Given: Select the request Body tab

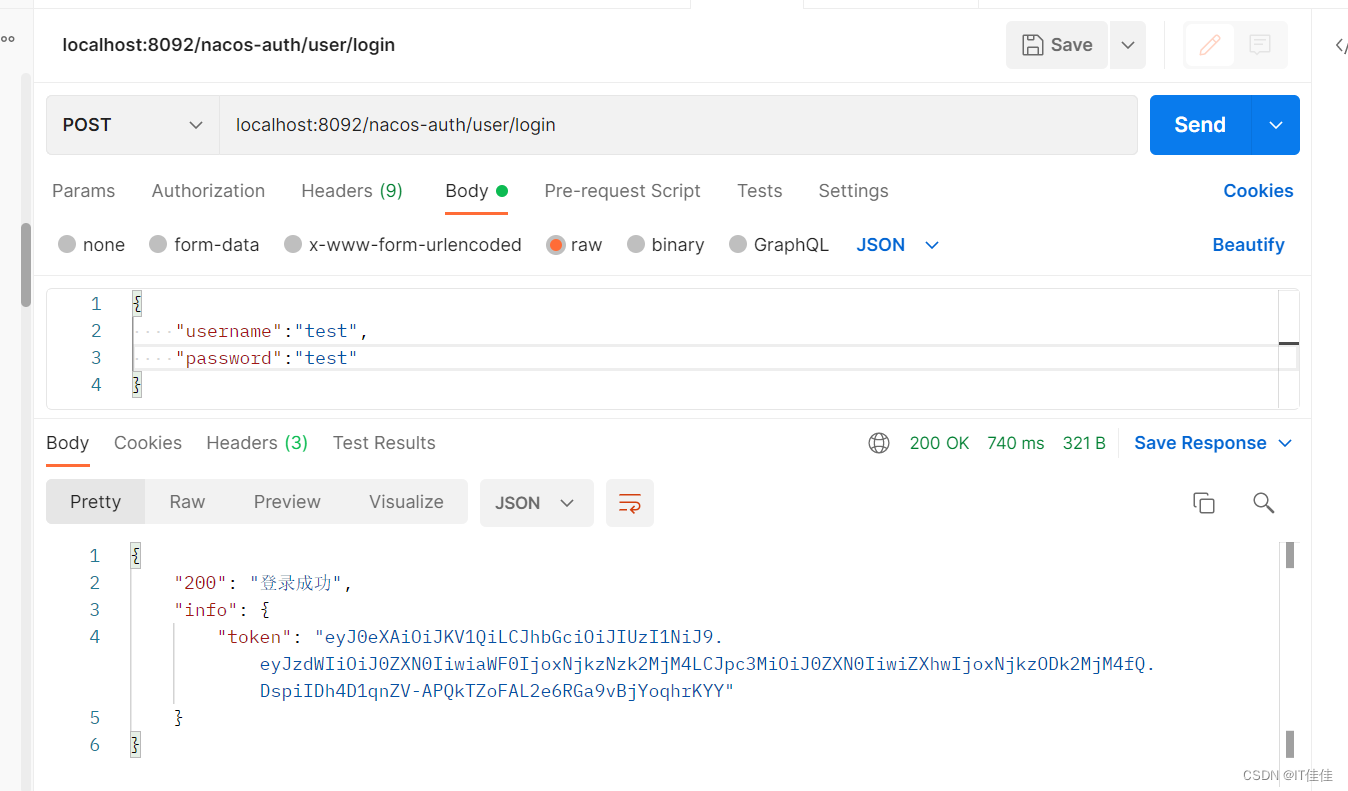Looking at the screenshot, I should (476, 191).
